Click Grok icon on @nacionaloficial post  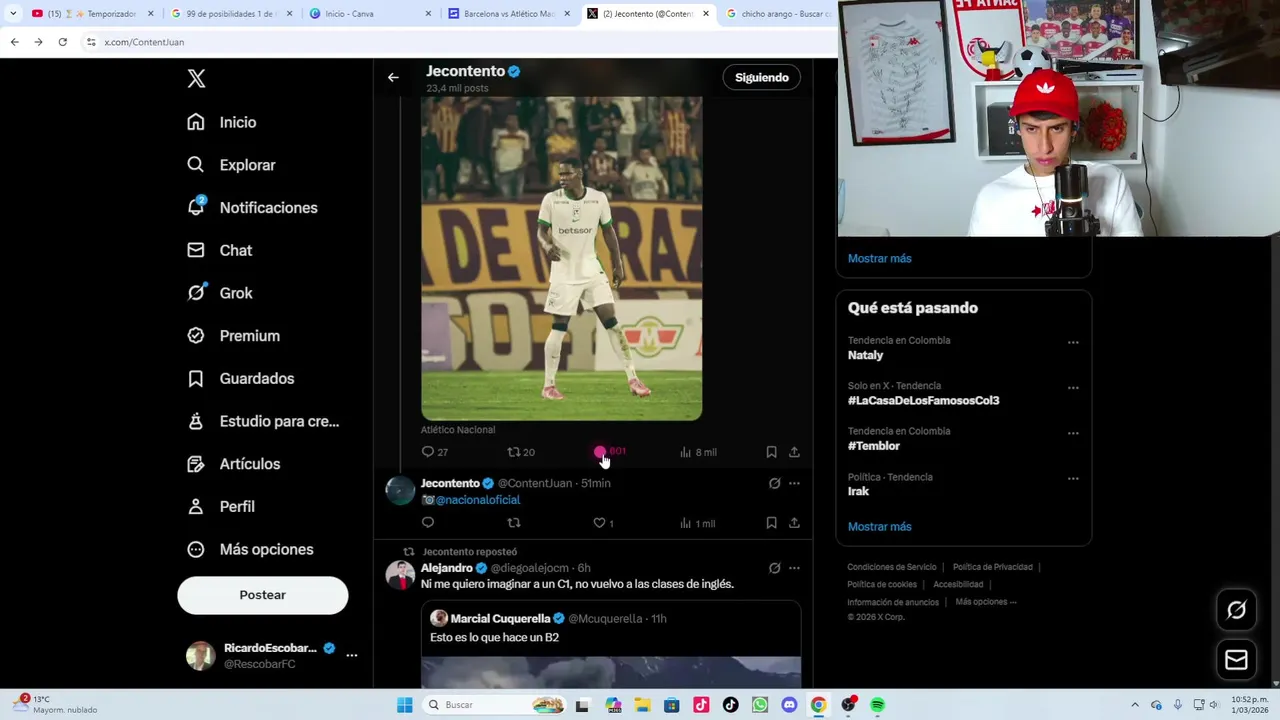[x=774, y=483]
